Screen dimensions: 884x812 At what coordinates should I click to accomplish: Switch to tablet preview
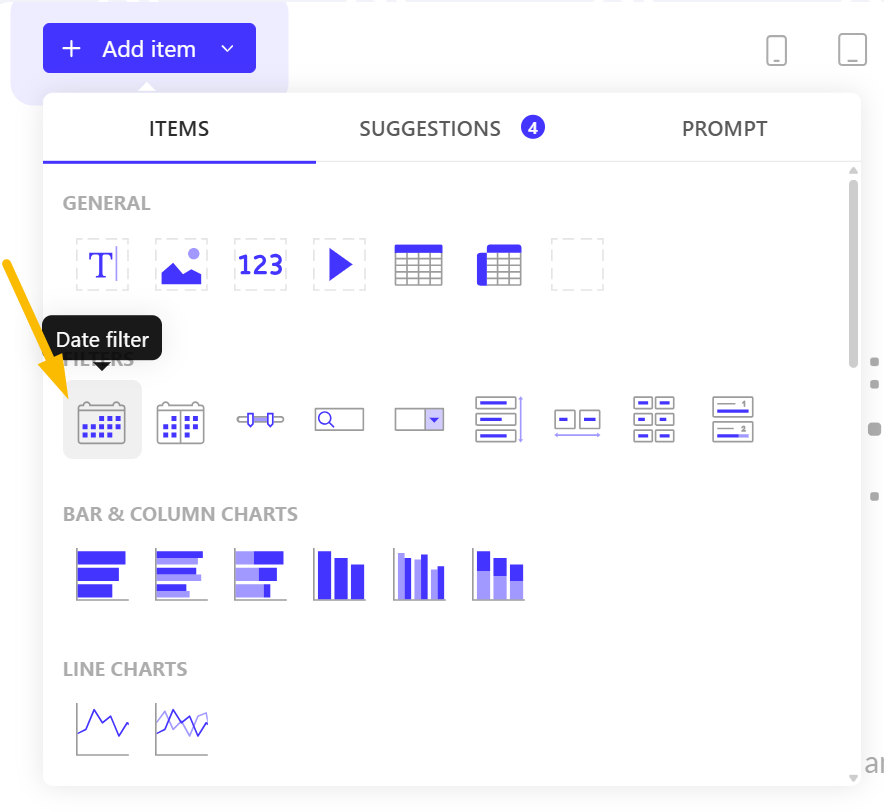(x=852, y=50)
